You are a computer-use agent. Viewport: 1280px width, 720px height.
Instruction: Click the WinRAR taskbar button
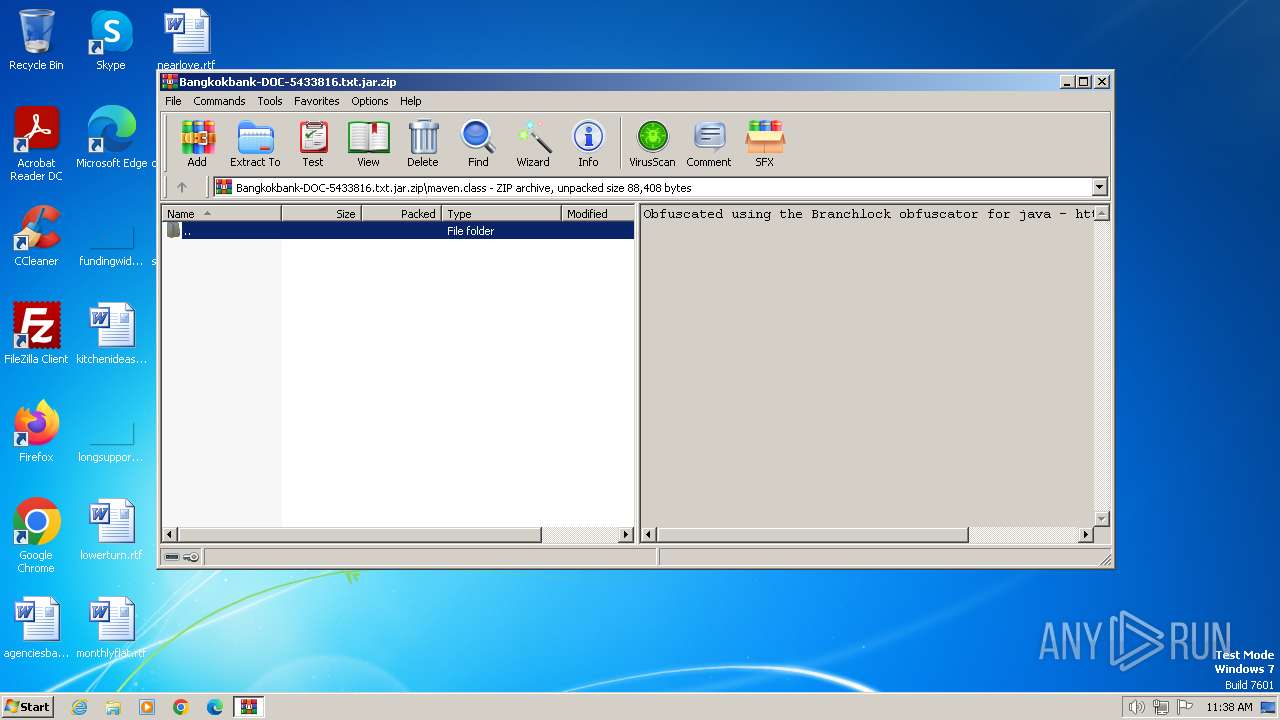248,707
